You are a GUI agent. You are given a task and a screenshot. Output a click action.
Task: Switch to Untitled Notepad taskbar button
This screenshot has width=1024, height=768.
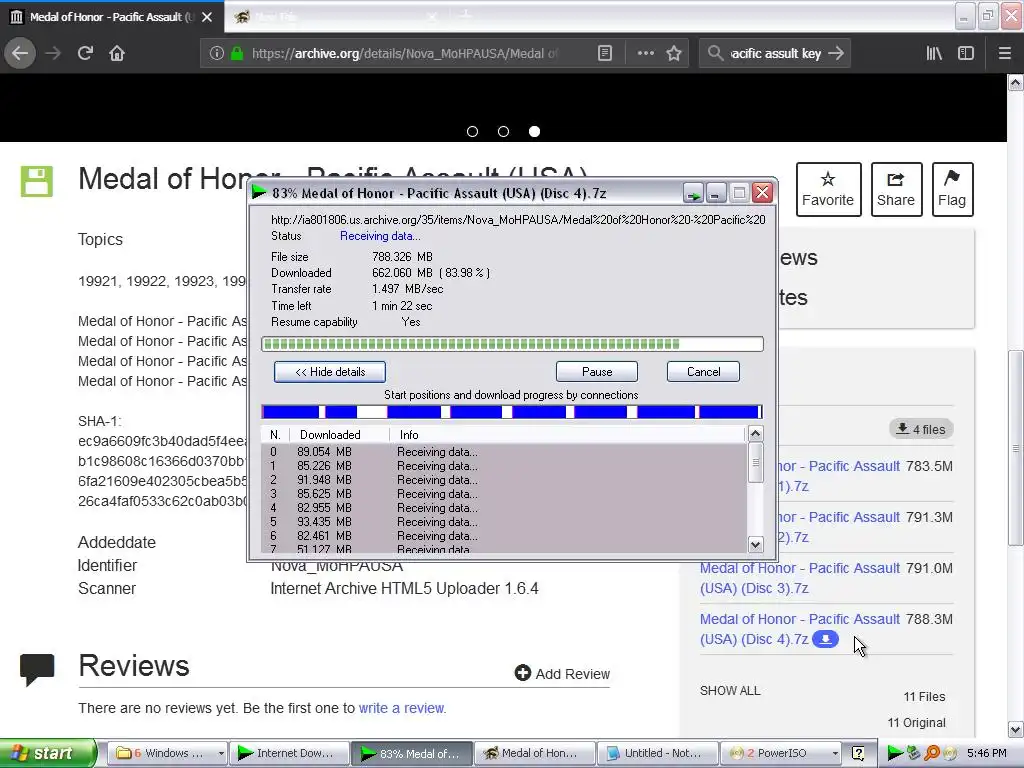coord(658,753)
